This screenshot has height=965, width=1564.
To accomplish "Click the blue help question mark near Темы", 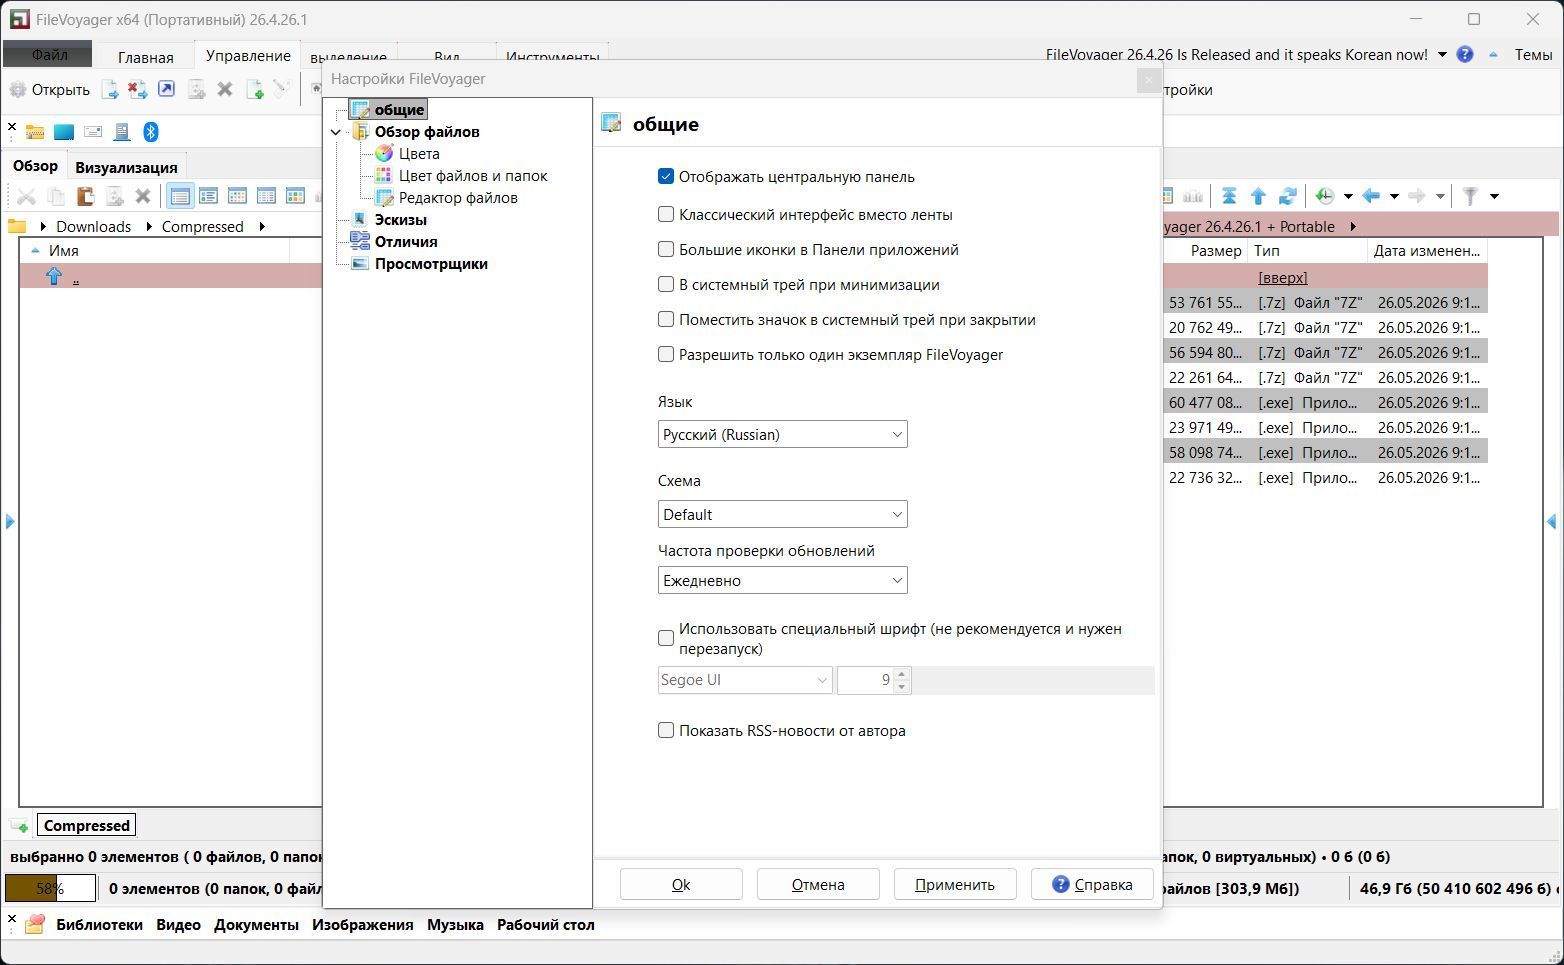I will click(1465, 55).
